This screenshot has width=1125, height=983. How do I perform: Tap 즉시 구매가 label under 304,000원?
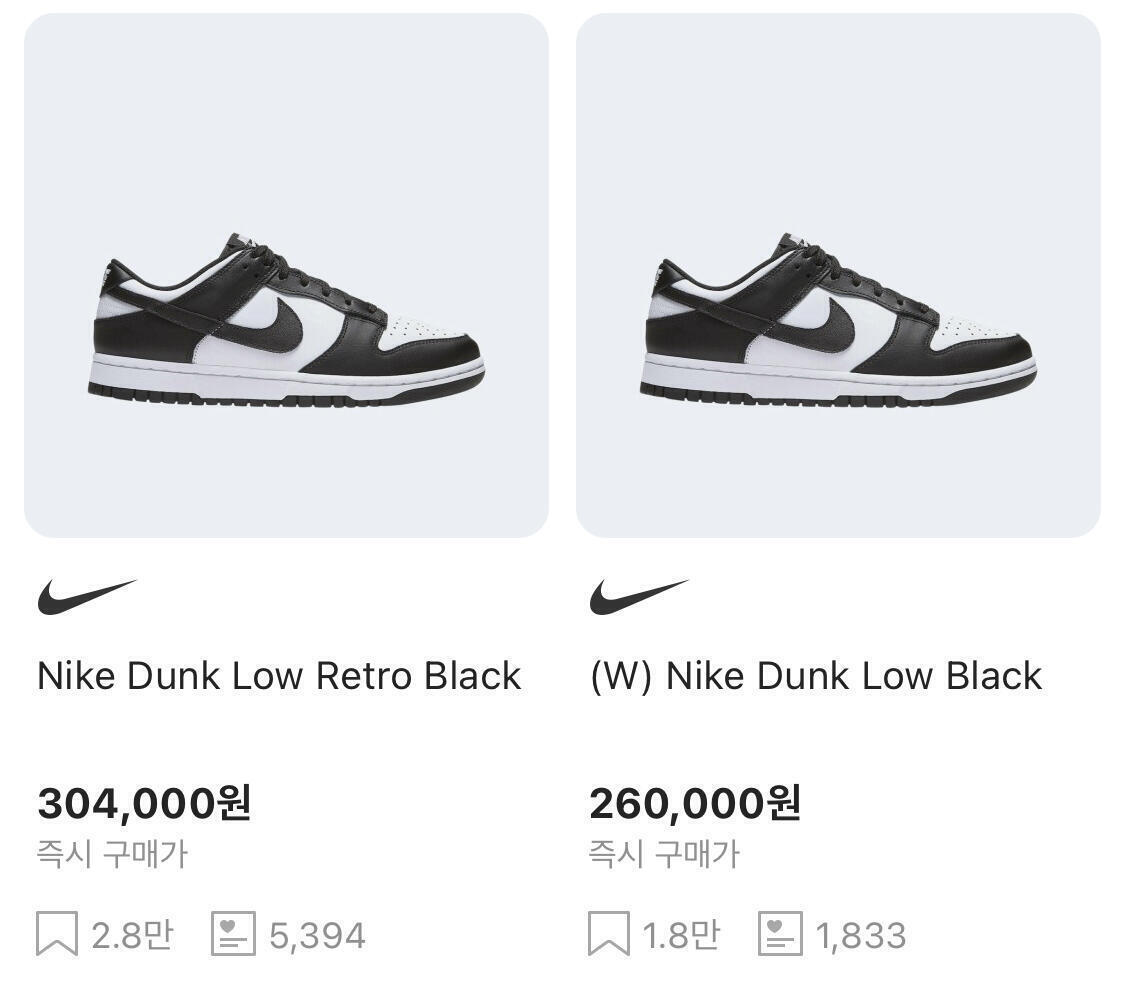[x=112, y=855]
